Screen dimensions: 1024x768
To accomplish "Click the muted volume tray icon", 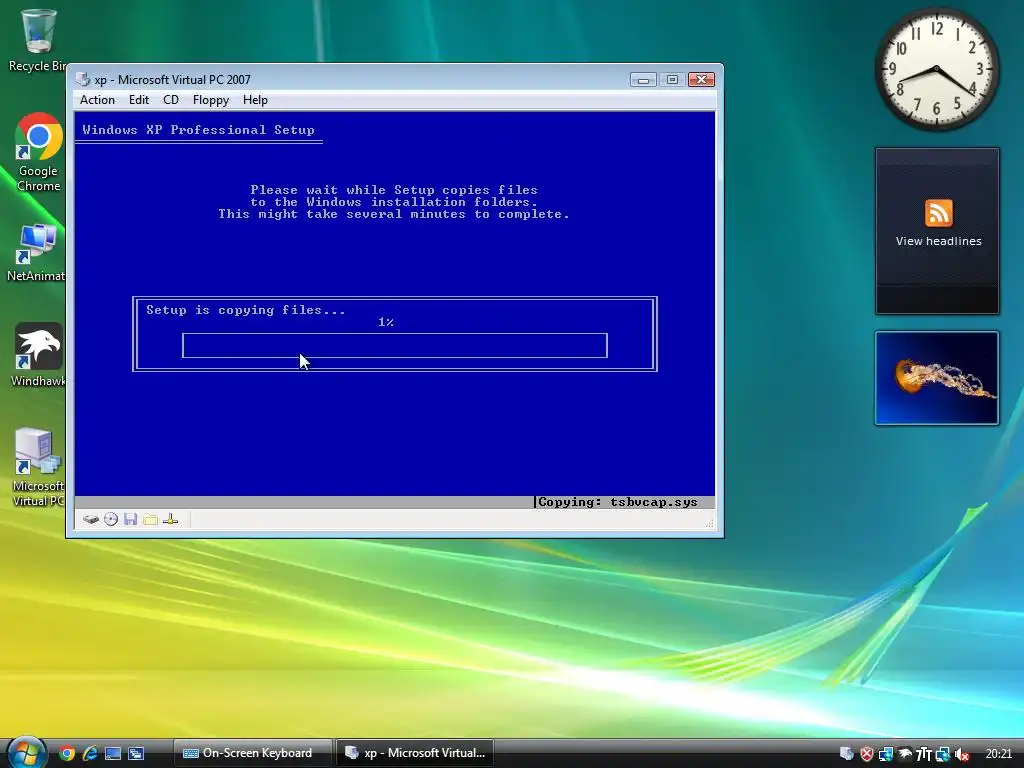I will tap(961, 754).
